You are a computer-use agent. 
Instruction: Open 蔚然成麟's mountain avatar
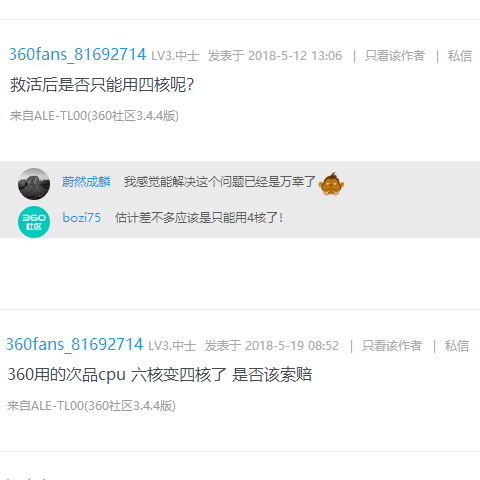click(x=34, y=184)
